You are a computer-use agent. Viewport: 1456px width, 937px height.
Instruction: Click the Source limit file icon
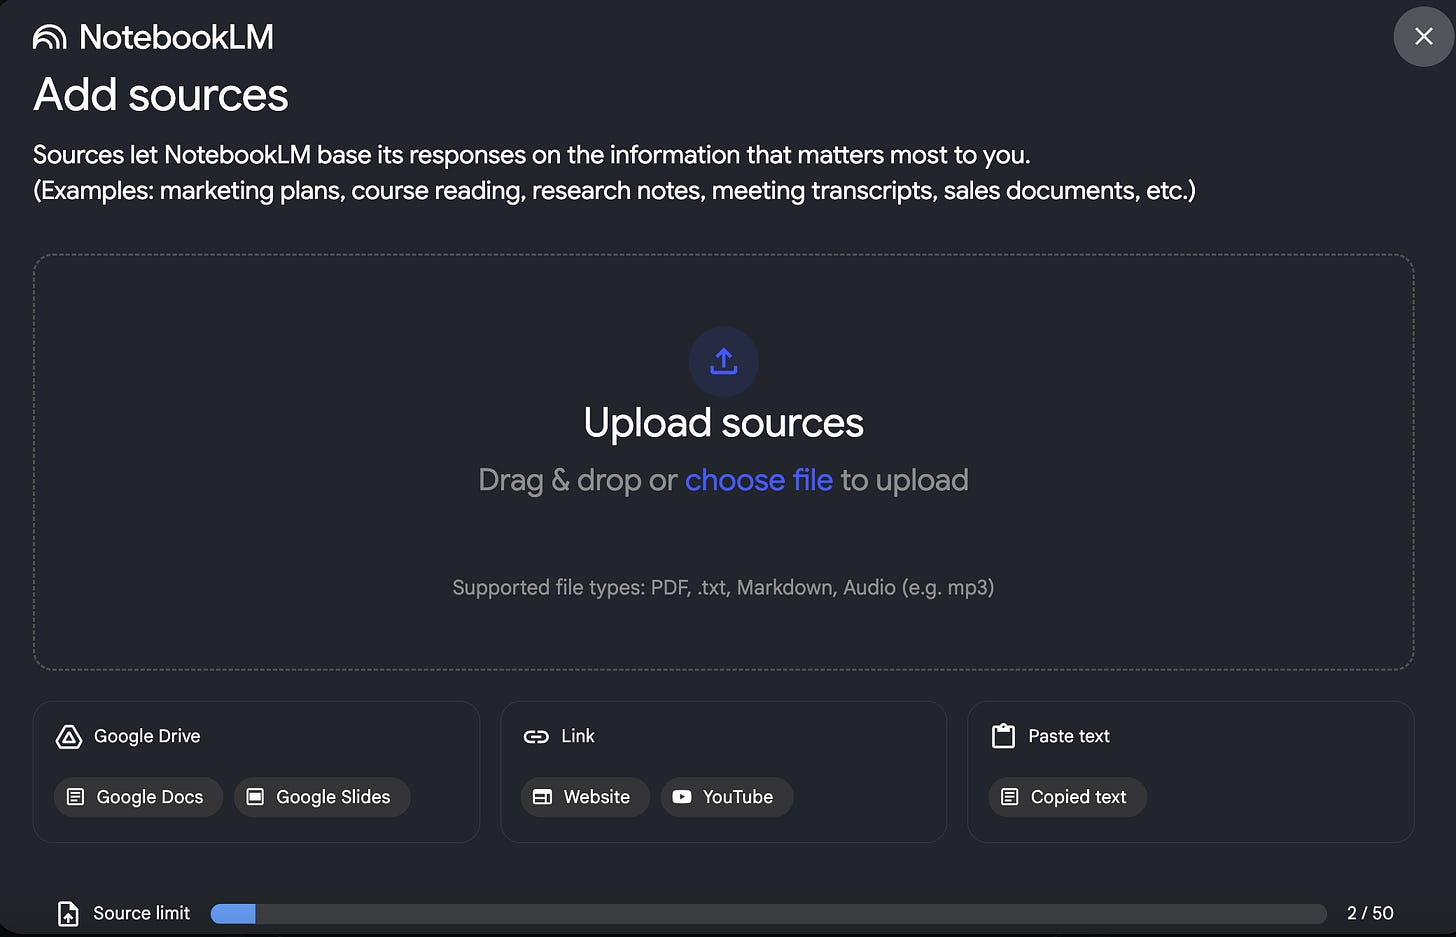(x=68, y=913)
